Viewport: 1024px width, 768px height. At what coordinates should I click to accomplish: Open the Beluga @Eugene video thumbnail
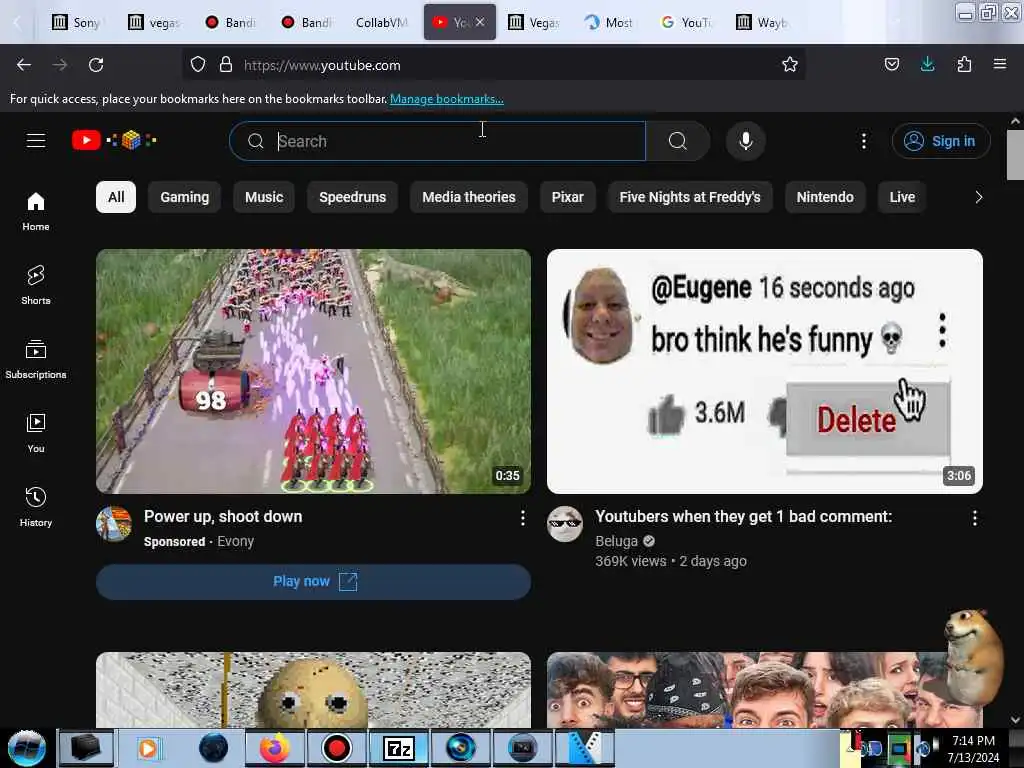click(765, 371)
